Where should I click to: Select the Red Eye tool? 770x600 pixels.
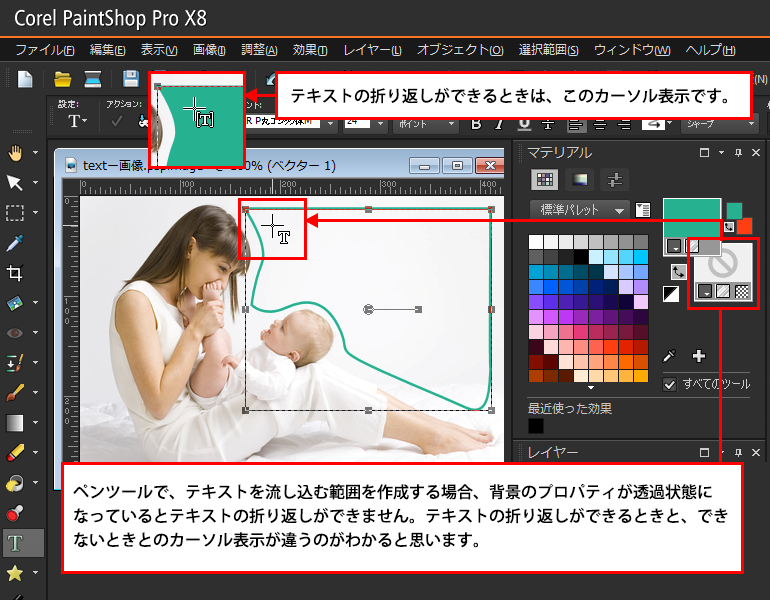pos(15,333)
